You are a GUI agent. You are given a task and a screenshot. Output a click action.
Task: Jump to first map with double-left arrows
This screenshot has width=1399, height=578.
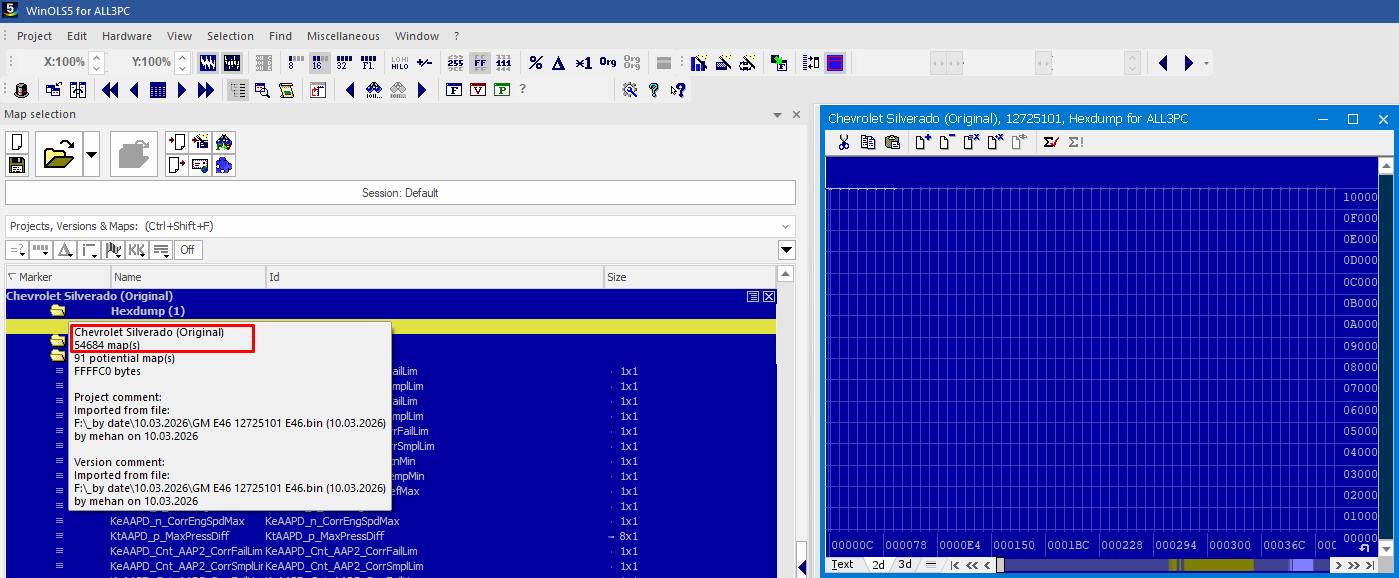click(x=110, y=90)
